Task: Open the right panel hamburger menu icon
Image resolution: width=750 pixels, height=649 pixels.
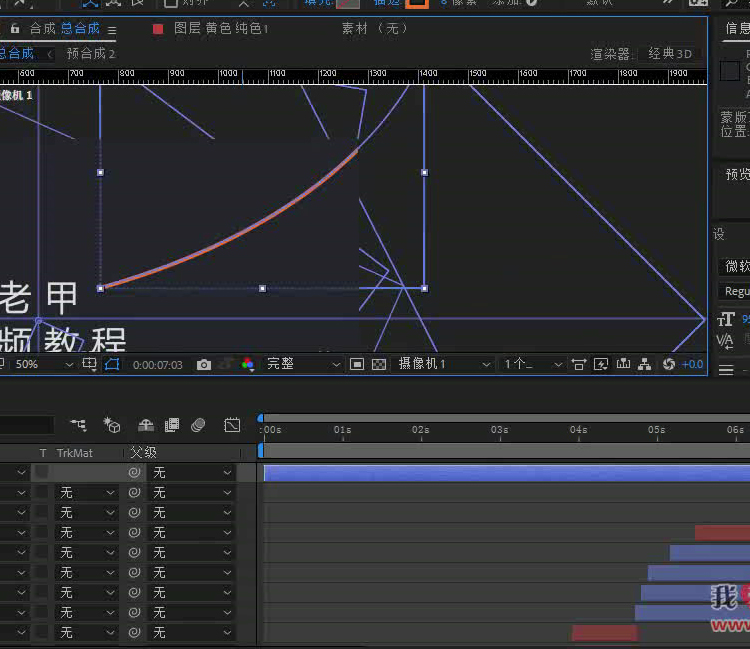Action: pos(726,369)
